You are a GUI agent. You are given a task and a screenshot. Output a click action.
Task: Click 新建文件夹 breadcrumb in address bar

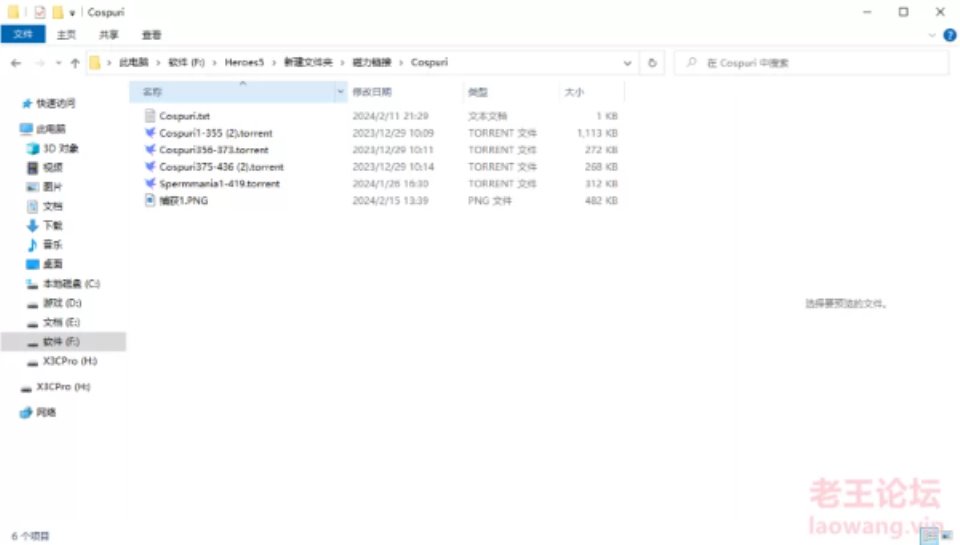click(x=308, y=62)
